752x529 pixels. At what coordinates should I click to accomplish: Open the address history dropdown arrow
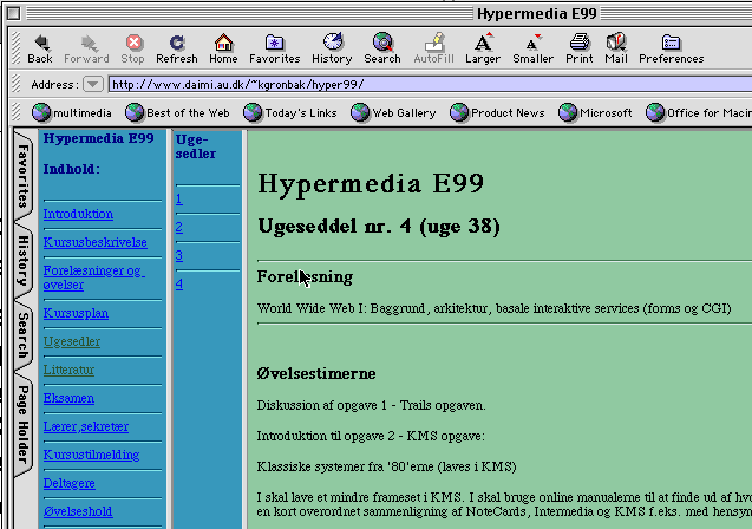[93, 84]
